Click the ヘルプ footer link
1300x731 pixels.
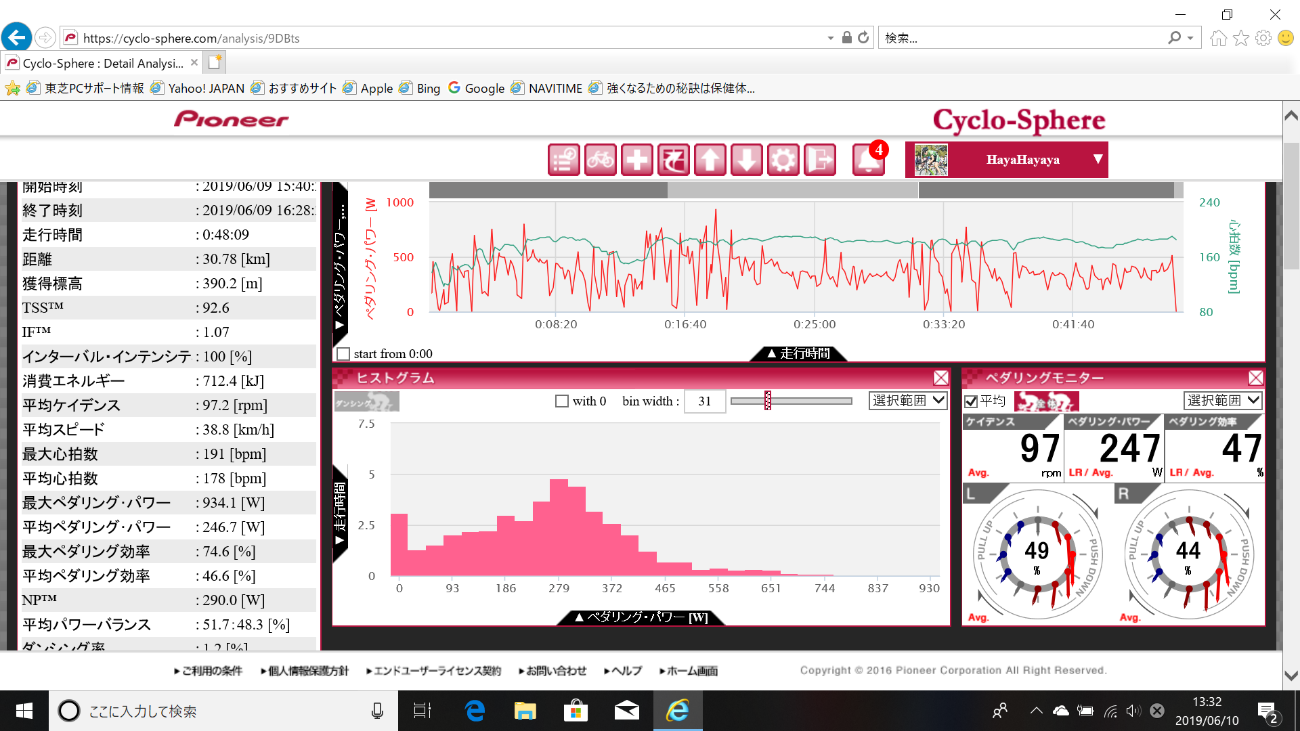click(x=623, y=671)
